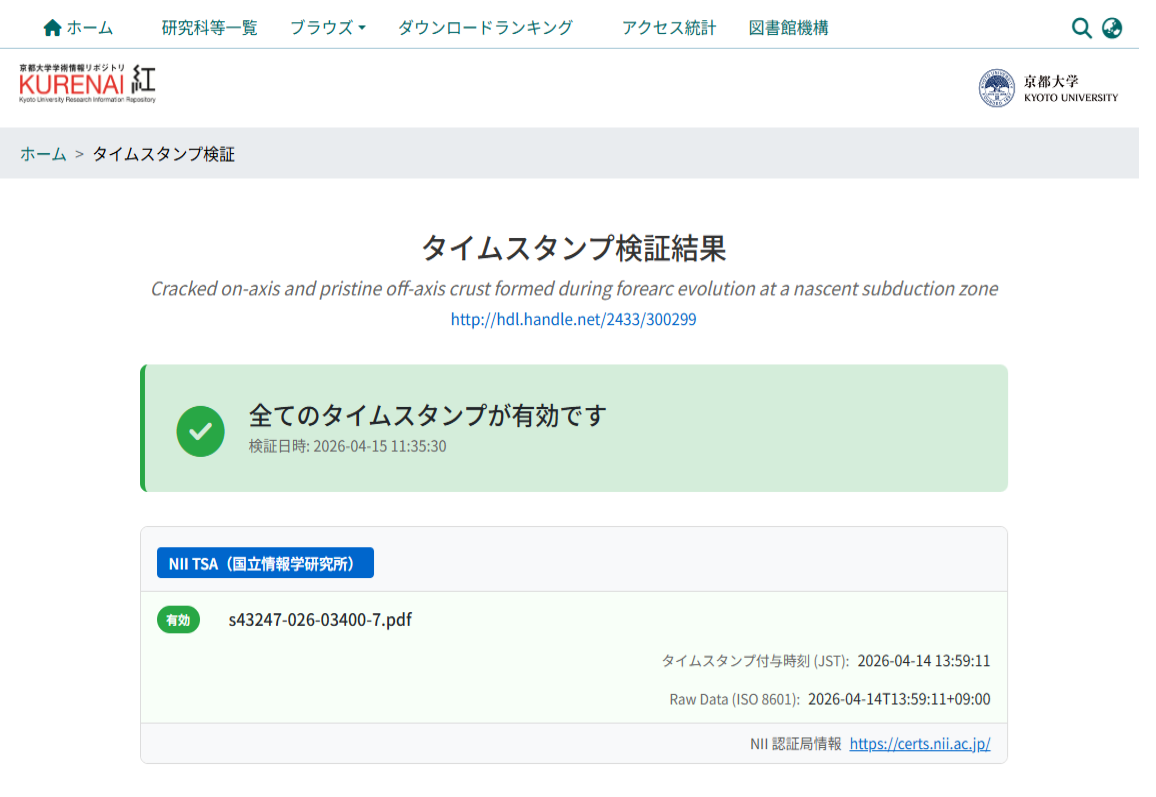Click the green checkmark success icon

(200, 430)
